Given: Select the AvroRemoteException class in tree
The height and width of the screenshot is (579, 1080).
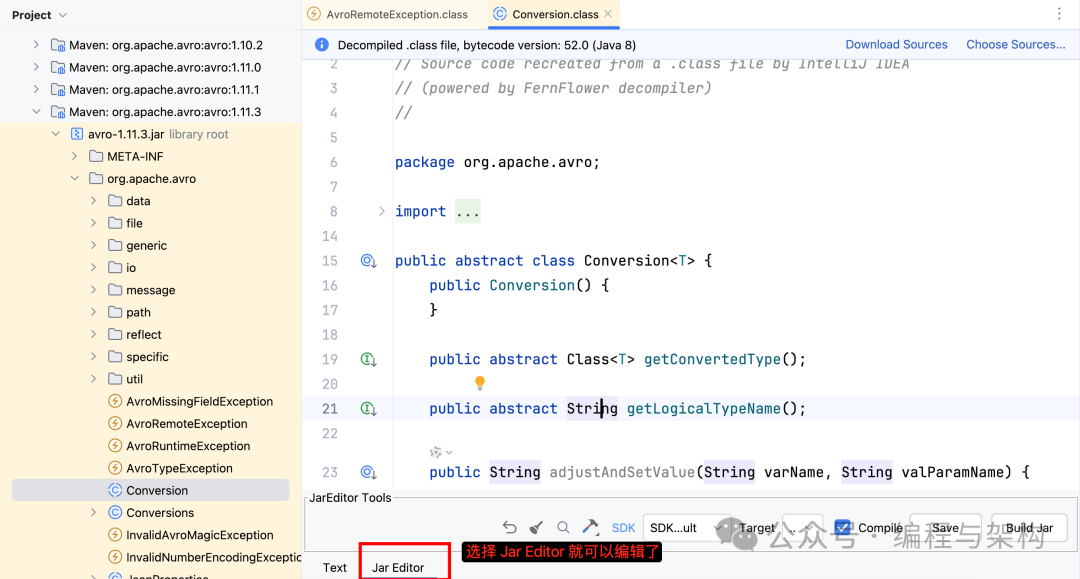Looking at the screenshot, I should tap(187, 423).
